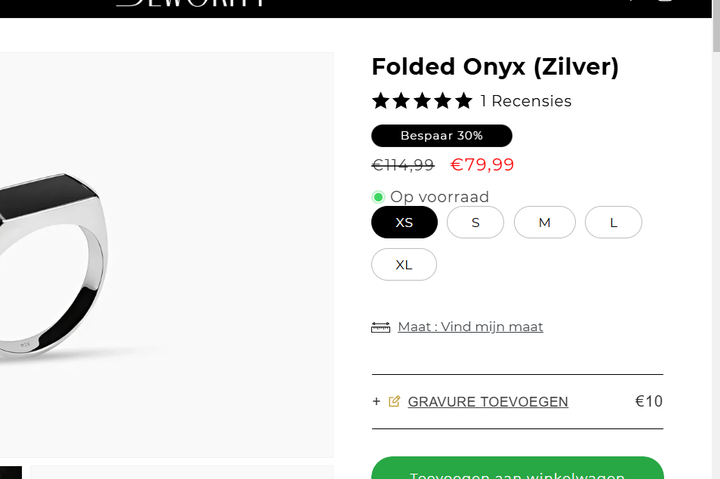Click the ruler size guide icon
720x479 pixels.
click(380, 327)
